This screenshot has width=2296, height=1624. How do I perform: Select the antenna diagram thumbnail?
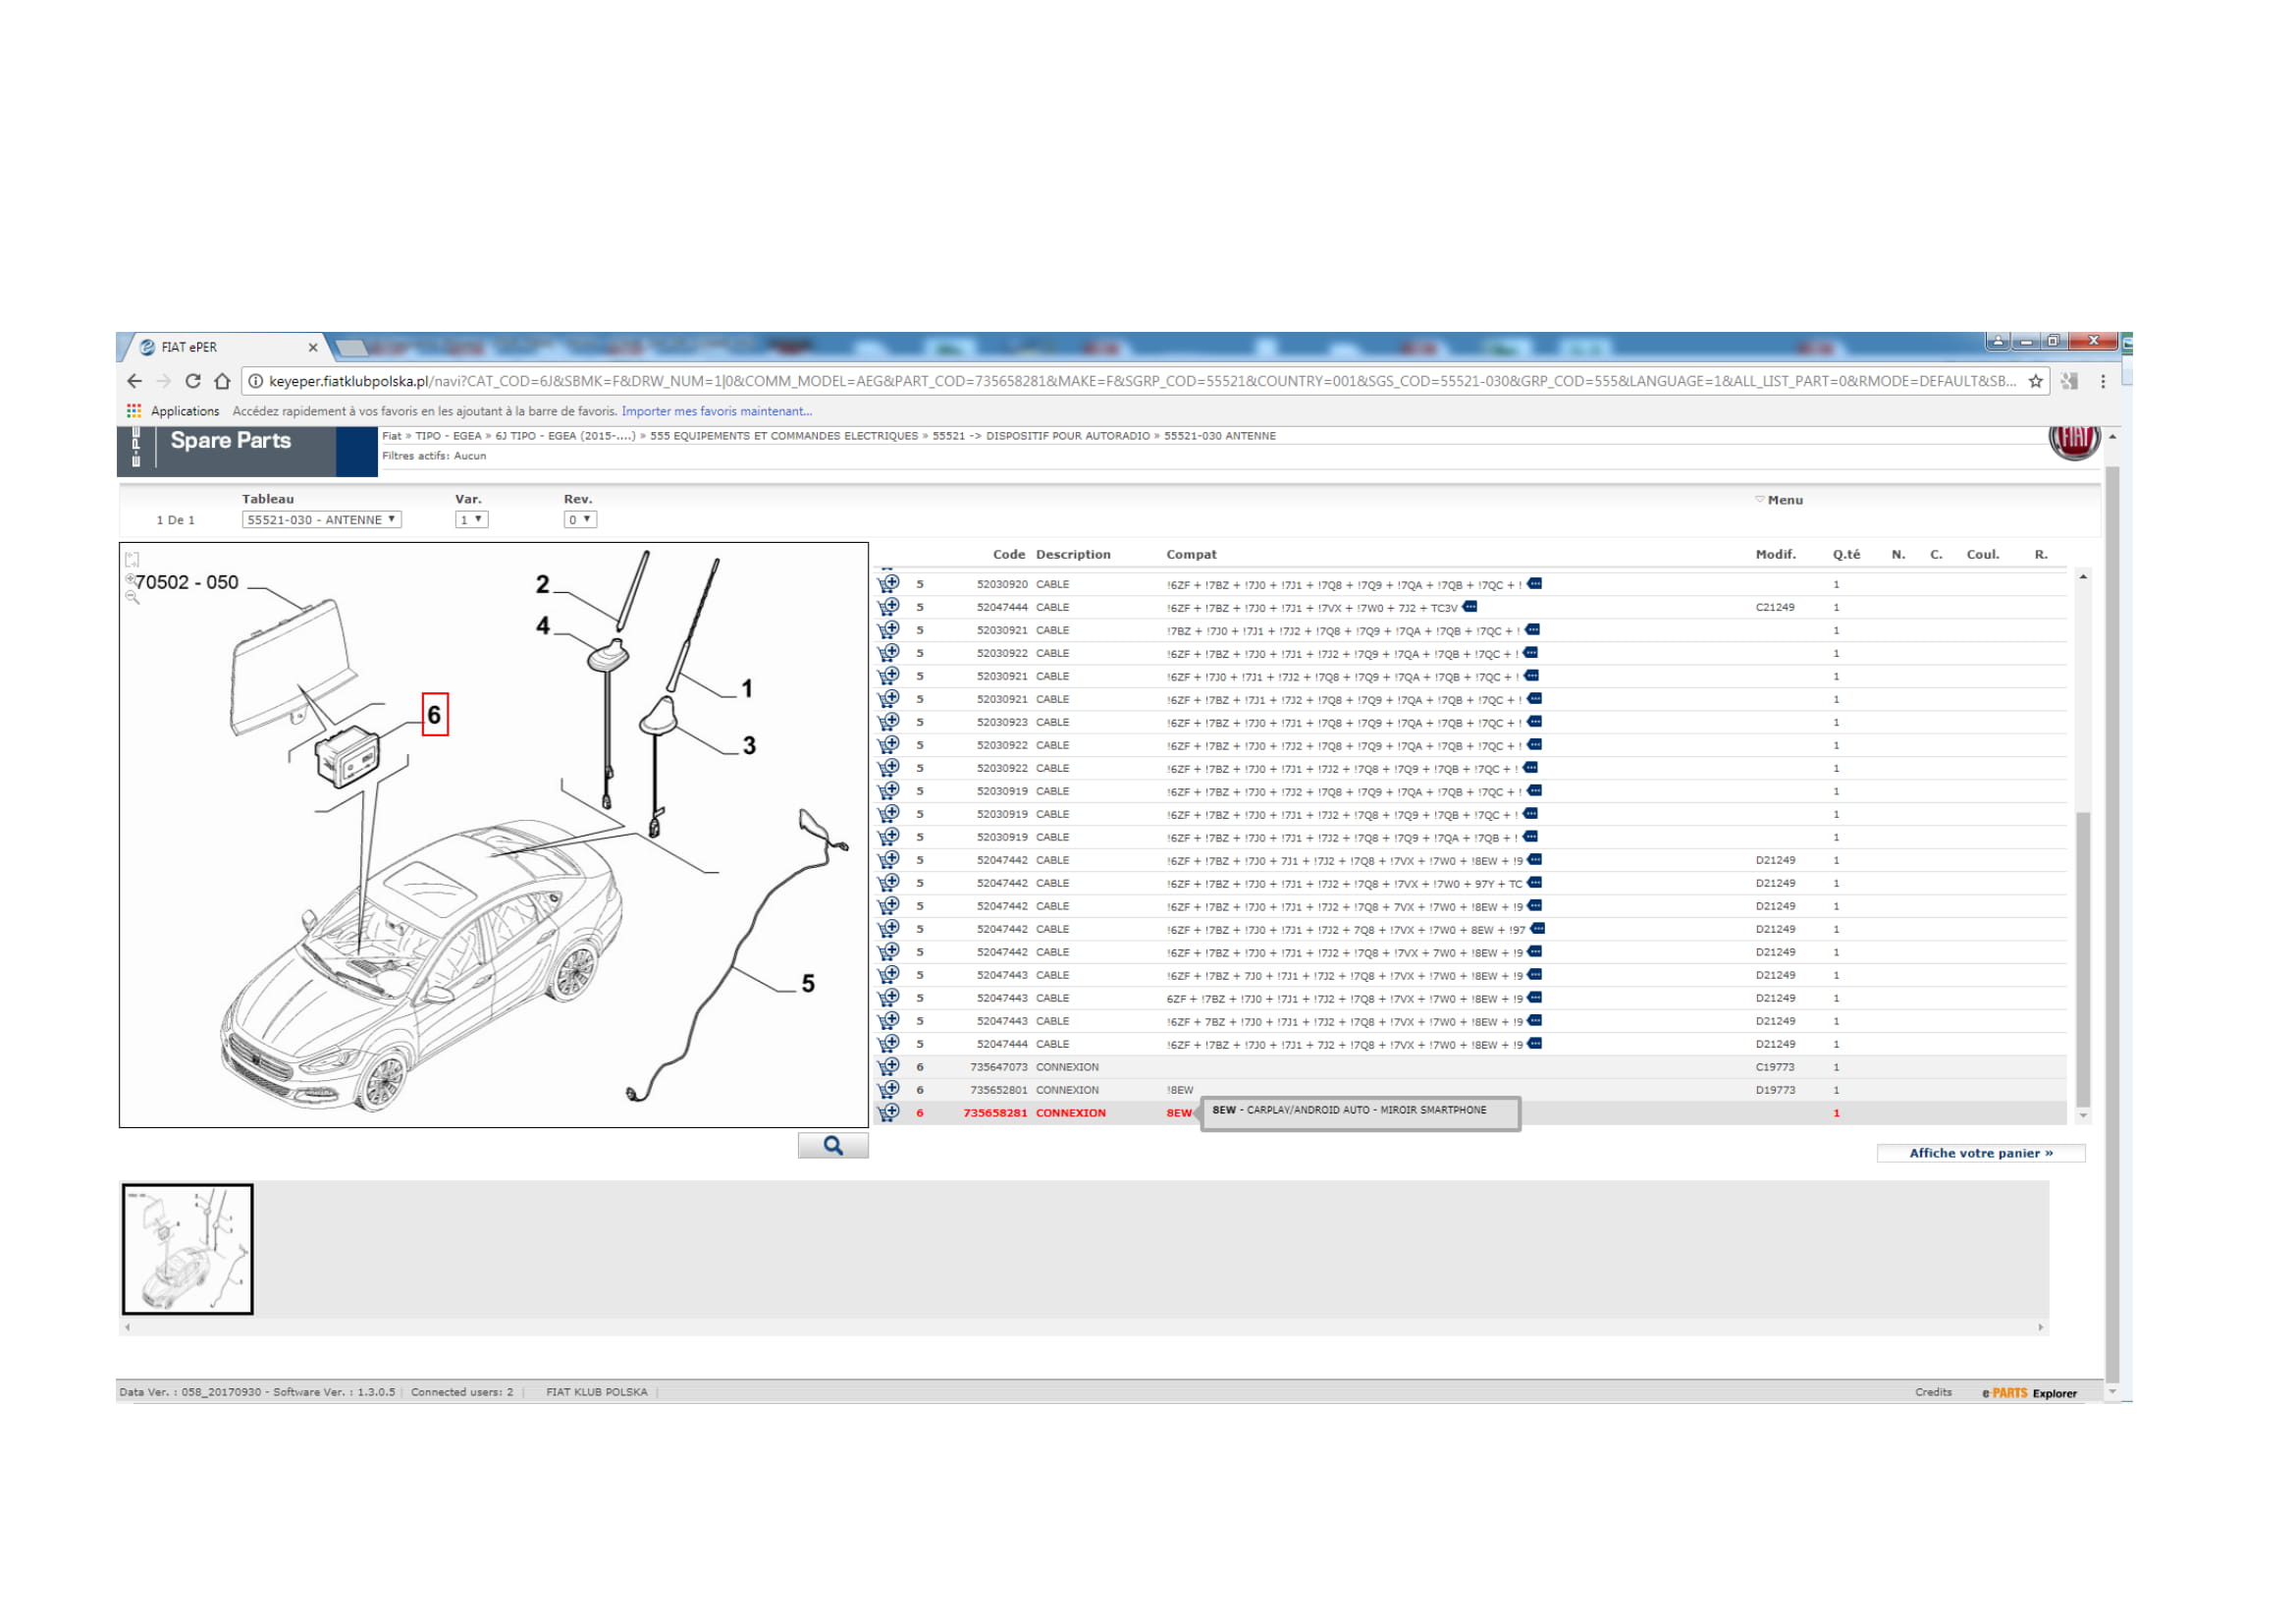click(x=188, y=1249)
